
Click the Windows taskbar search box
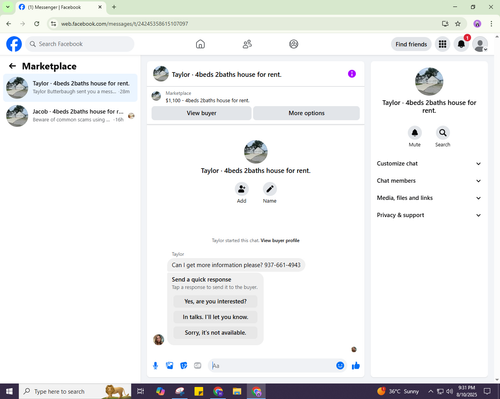tap(75, 391)
